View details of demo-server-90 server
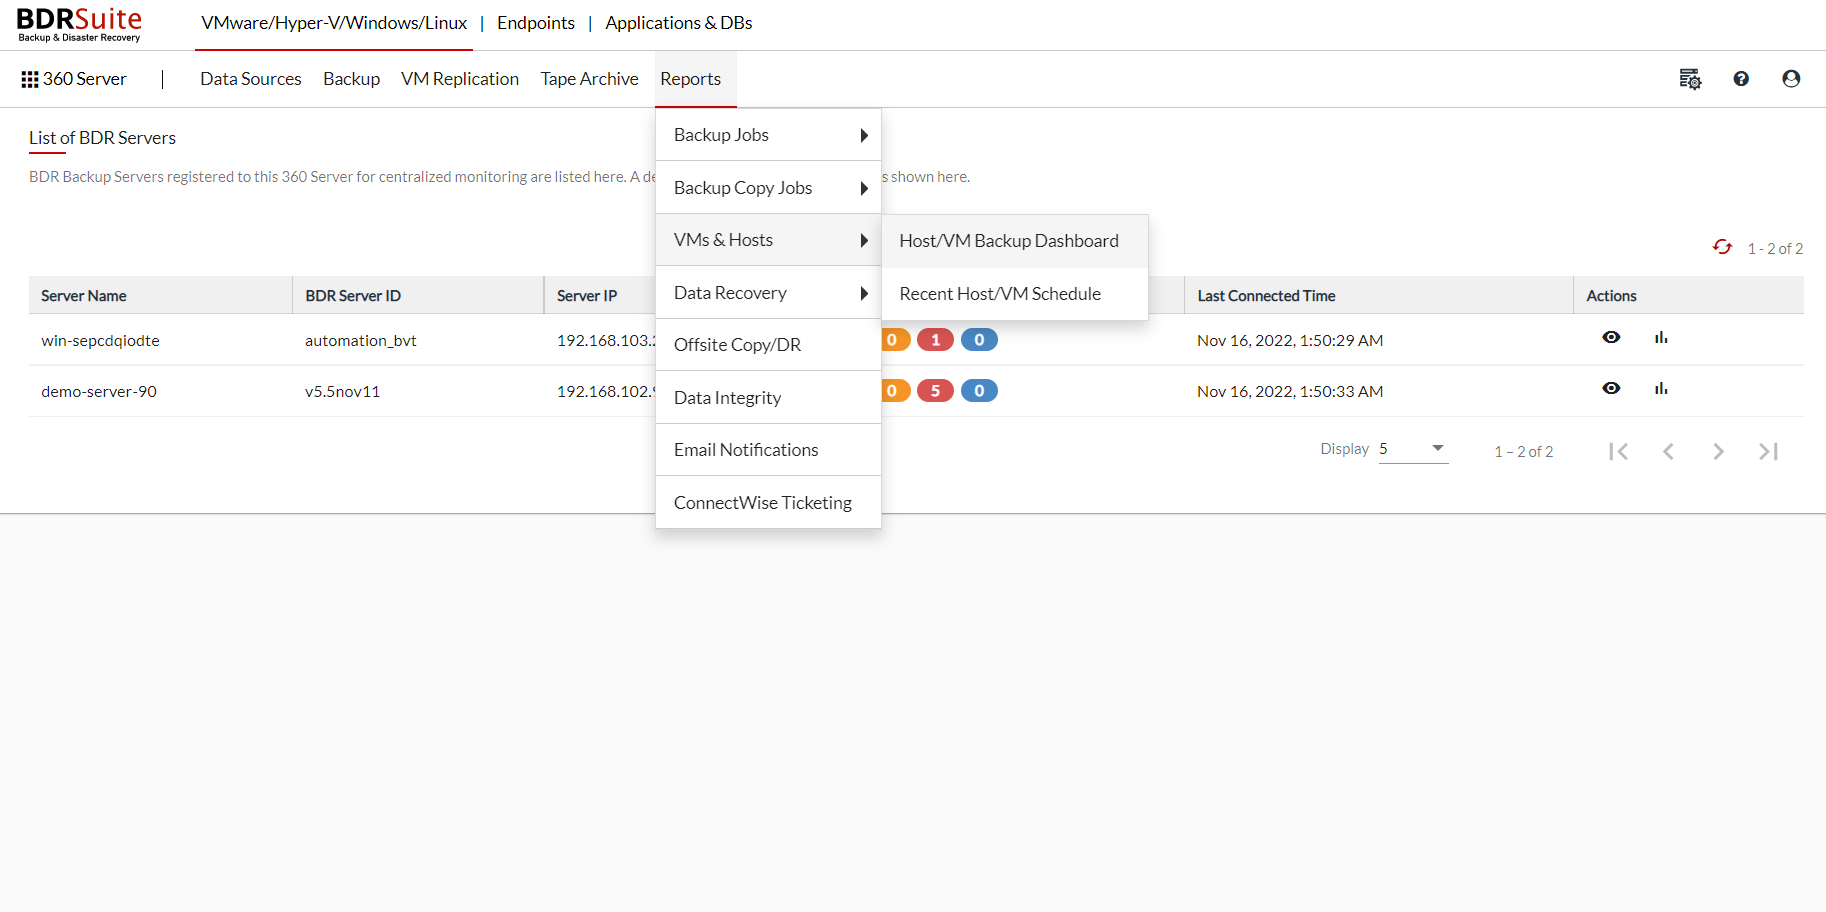The height and width of the screenshot is (912, 1826). 1611,389
